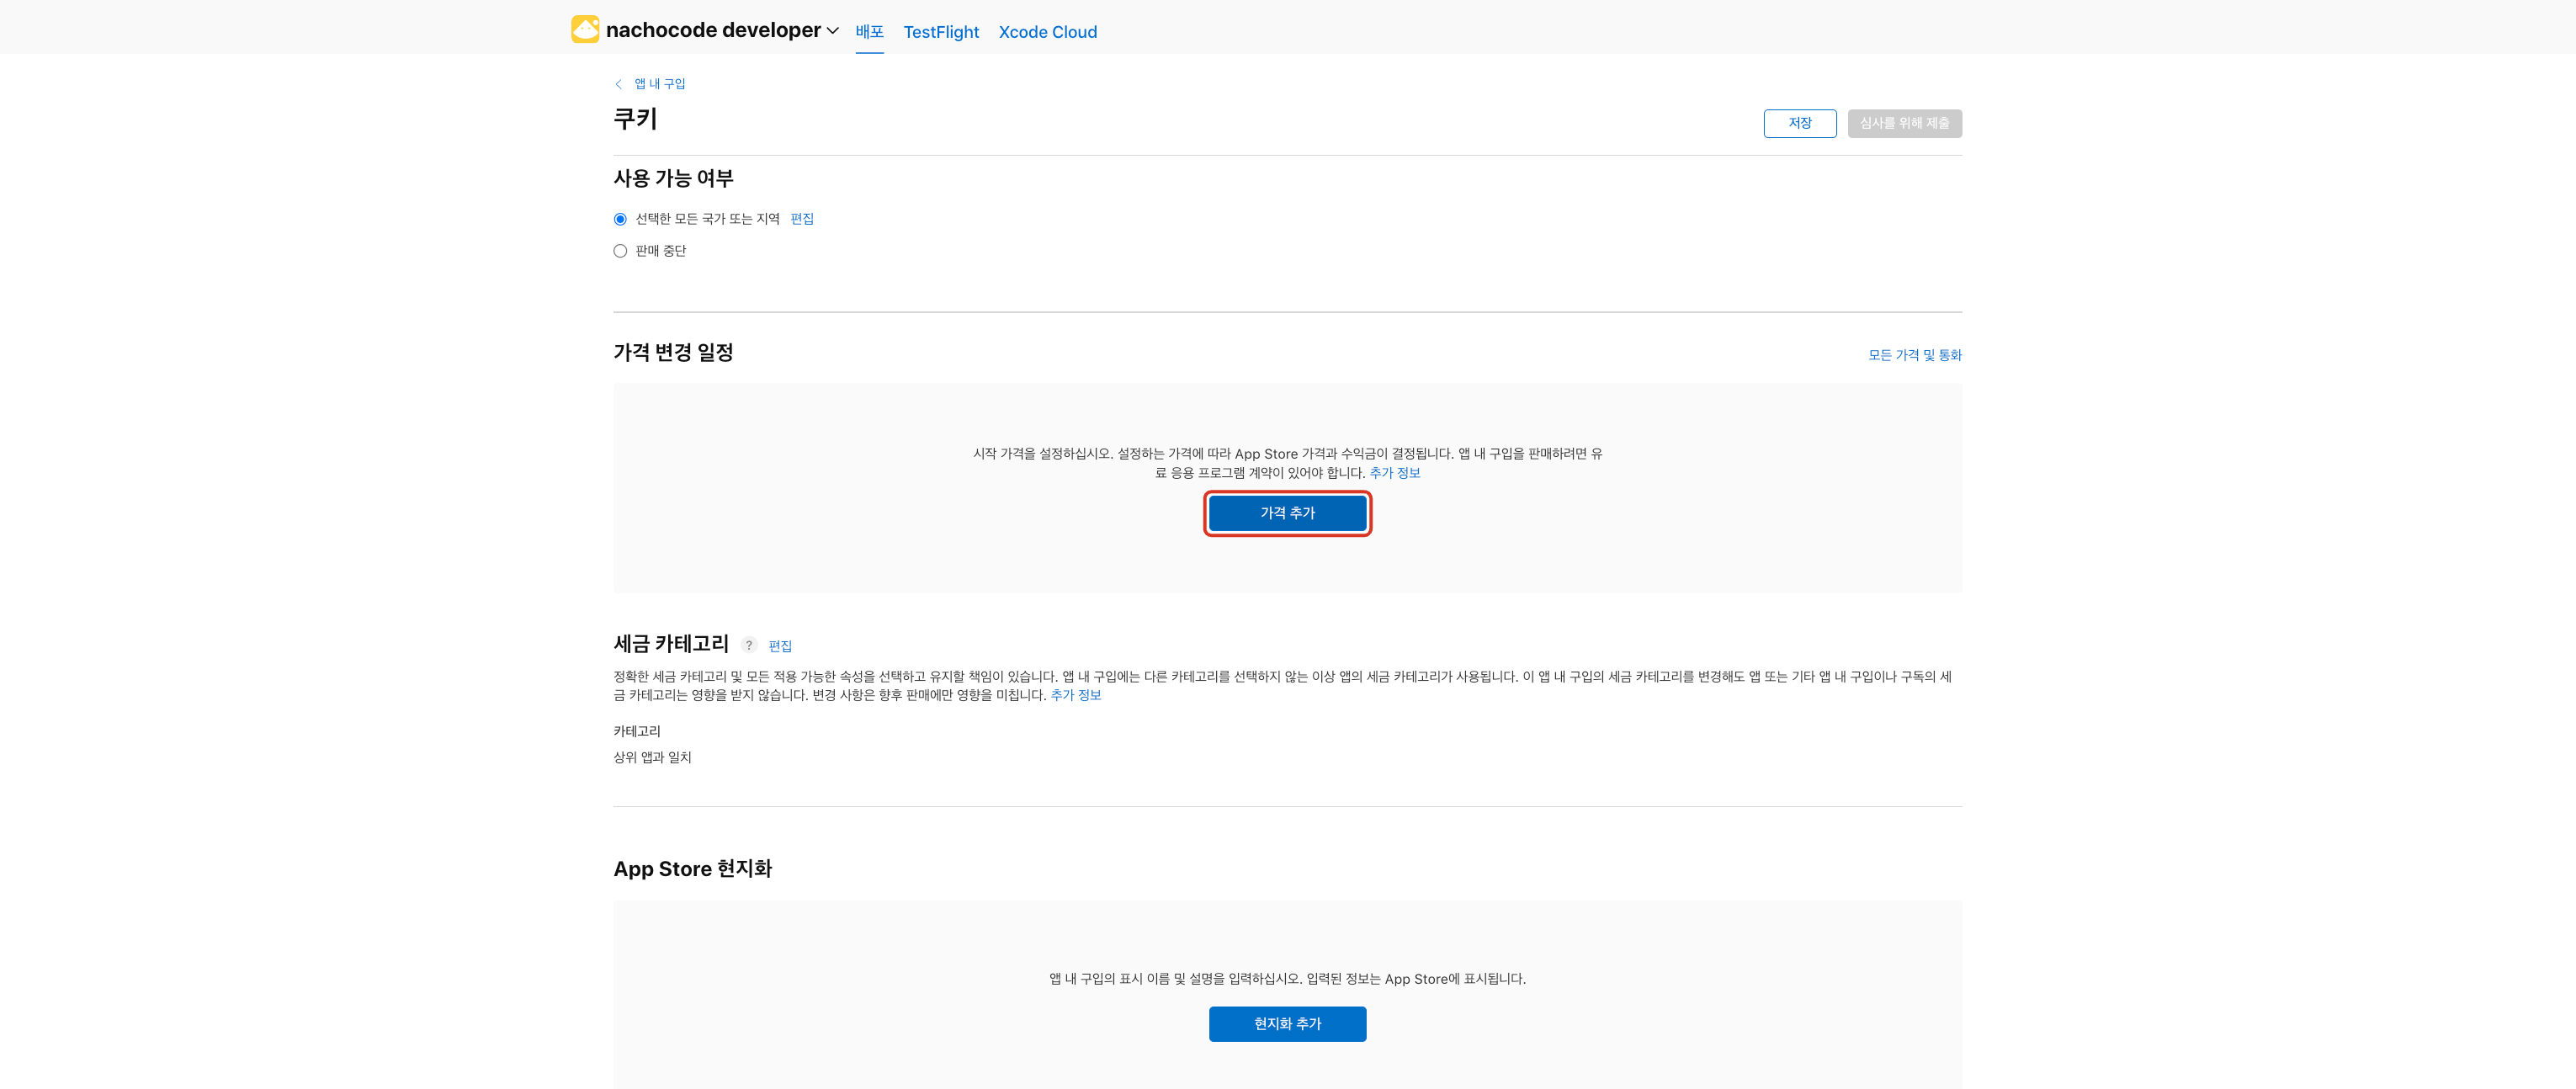Click the 현지화 추가 button
This screenshot has height=1089, width=2576.
[x=1287, y=1024]
